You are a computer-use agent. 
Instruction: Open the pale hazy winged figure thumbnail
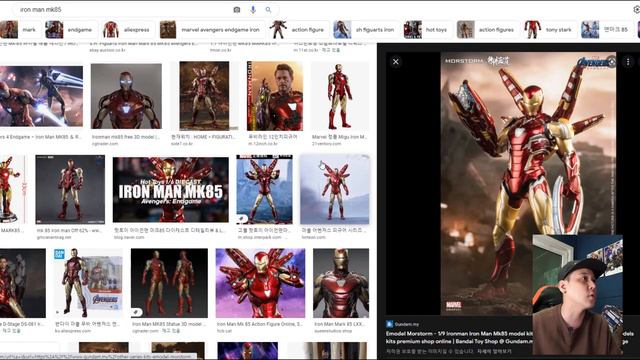(x=335, y=189)
